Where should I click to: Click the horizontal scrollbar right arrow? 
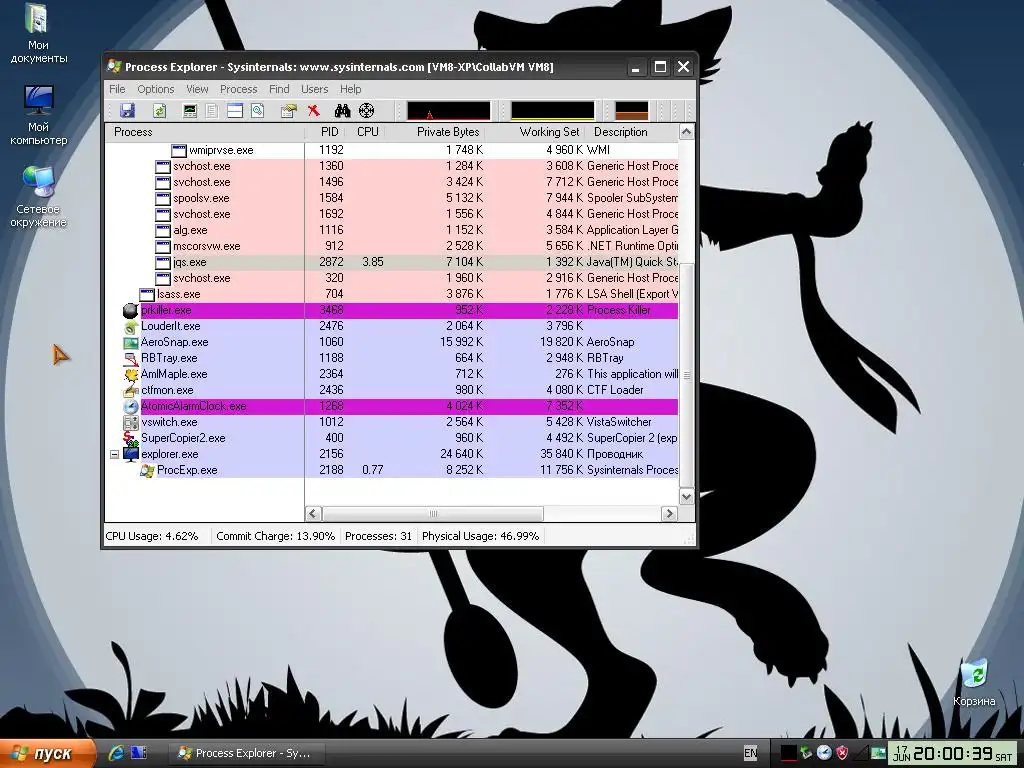pyautogui.click(x=669, y=514)
